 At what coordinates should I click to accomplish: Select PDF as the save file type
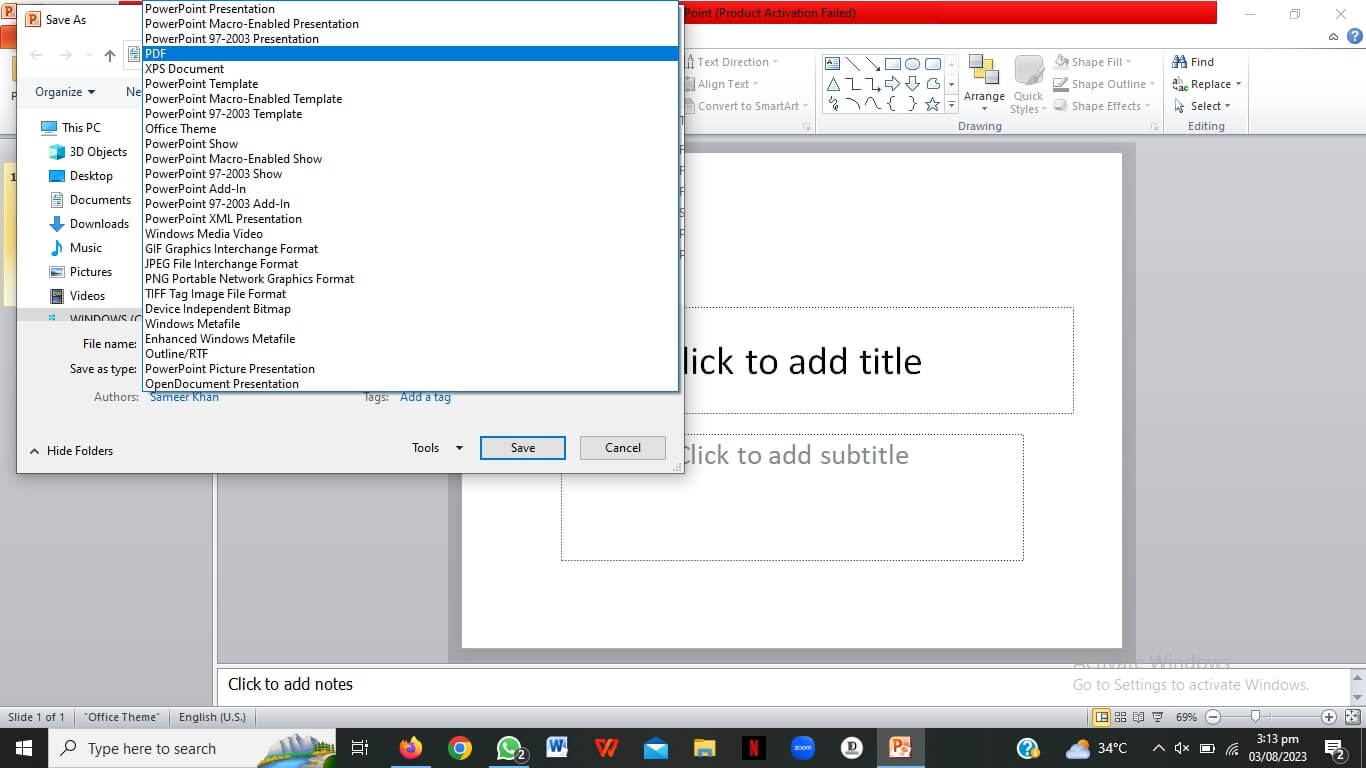click(300, 53)
